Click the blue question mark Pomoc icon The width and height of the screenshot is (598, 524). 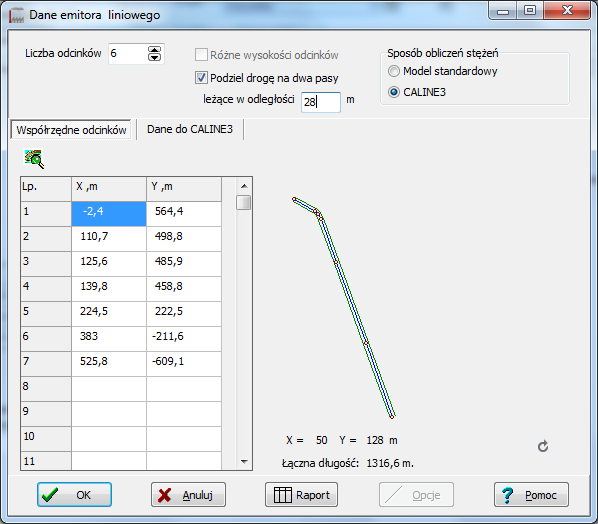pos(507,495)
